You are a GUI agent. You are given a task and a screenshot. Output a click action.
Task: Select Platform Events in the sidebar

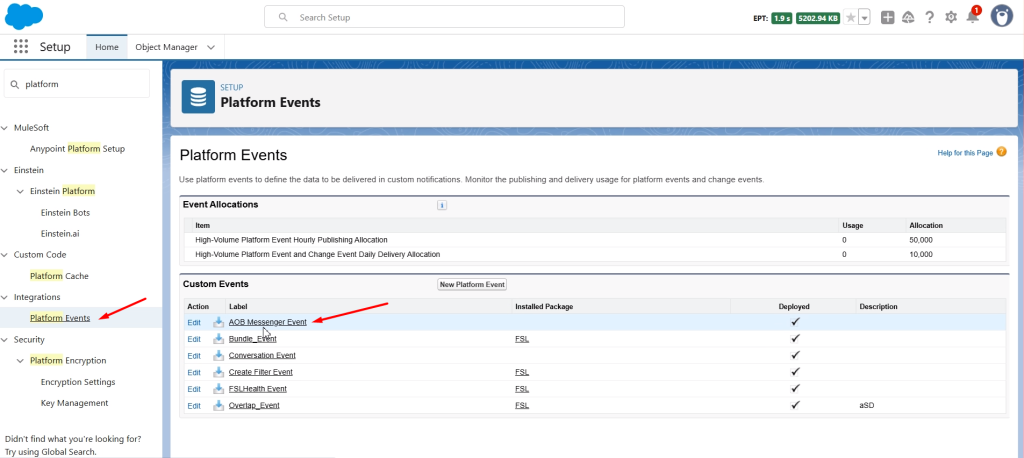pos(60,318)
